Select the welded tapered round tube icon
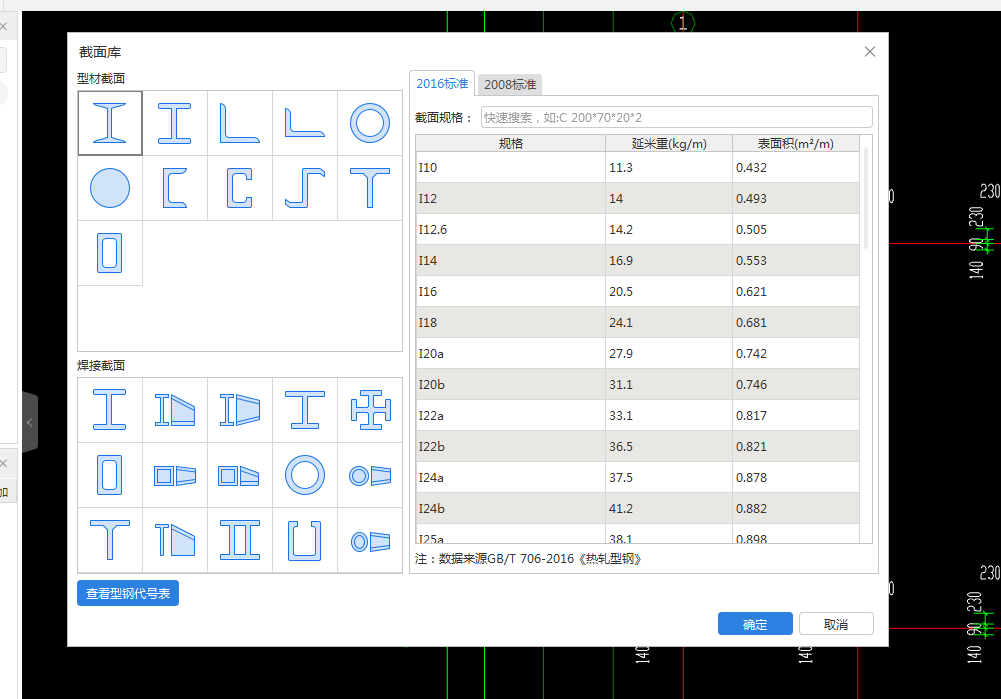 (x=370, y=475)
